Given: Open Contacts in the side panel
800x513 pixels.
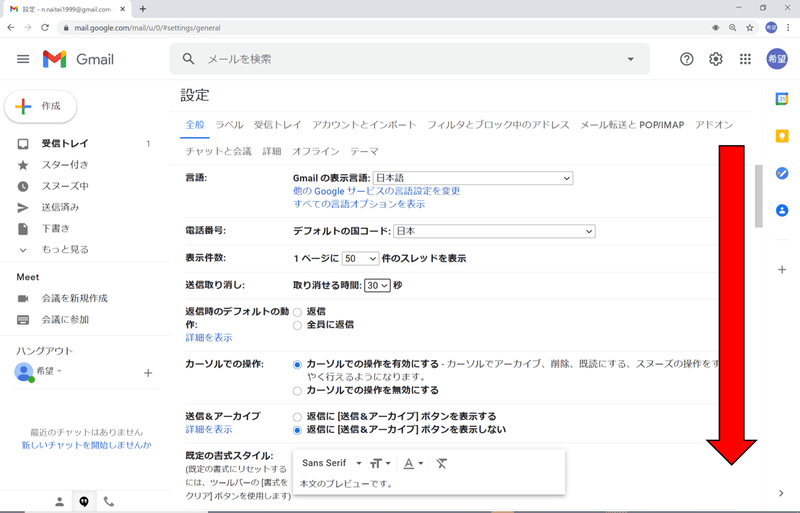Looking at the screenshot, I should pos(782,210).
